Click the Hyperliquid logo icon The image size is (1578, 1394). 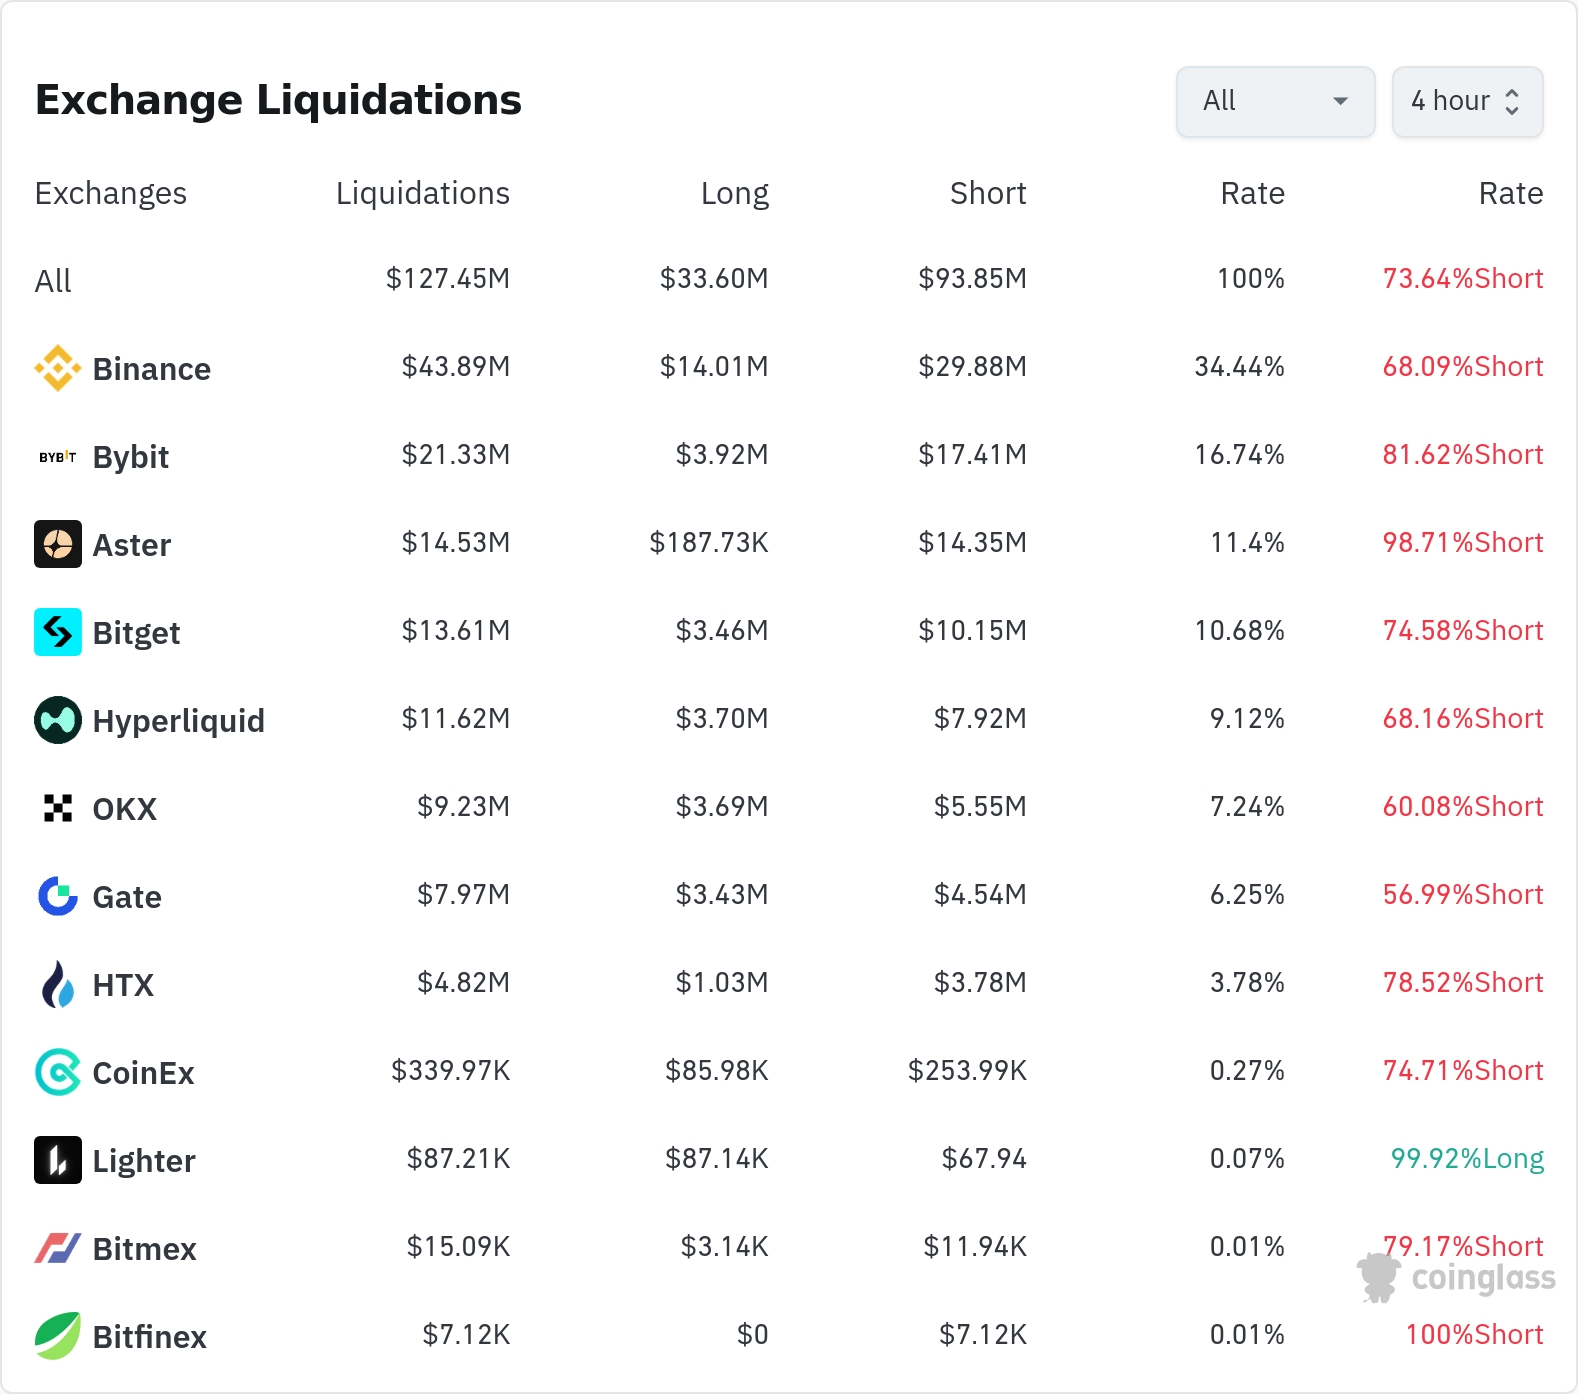[58, 721]
